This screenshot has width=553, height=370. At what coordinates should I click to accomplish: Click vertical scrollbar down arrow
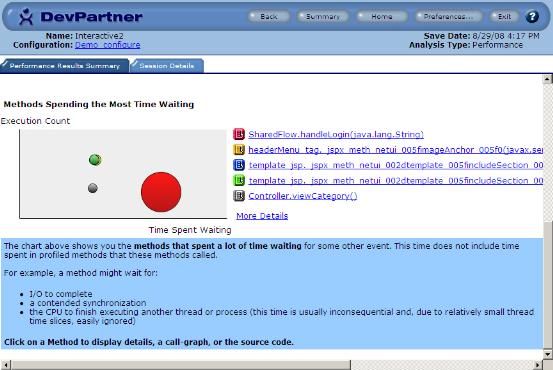pyautogui.click(x=547, y=354)
